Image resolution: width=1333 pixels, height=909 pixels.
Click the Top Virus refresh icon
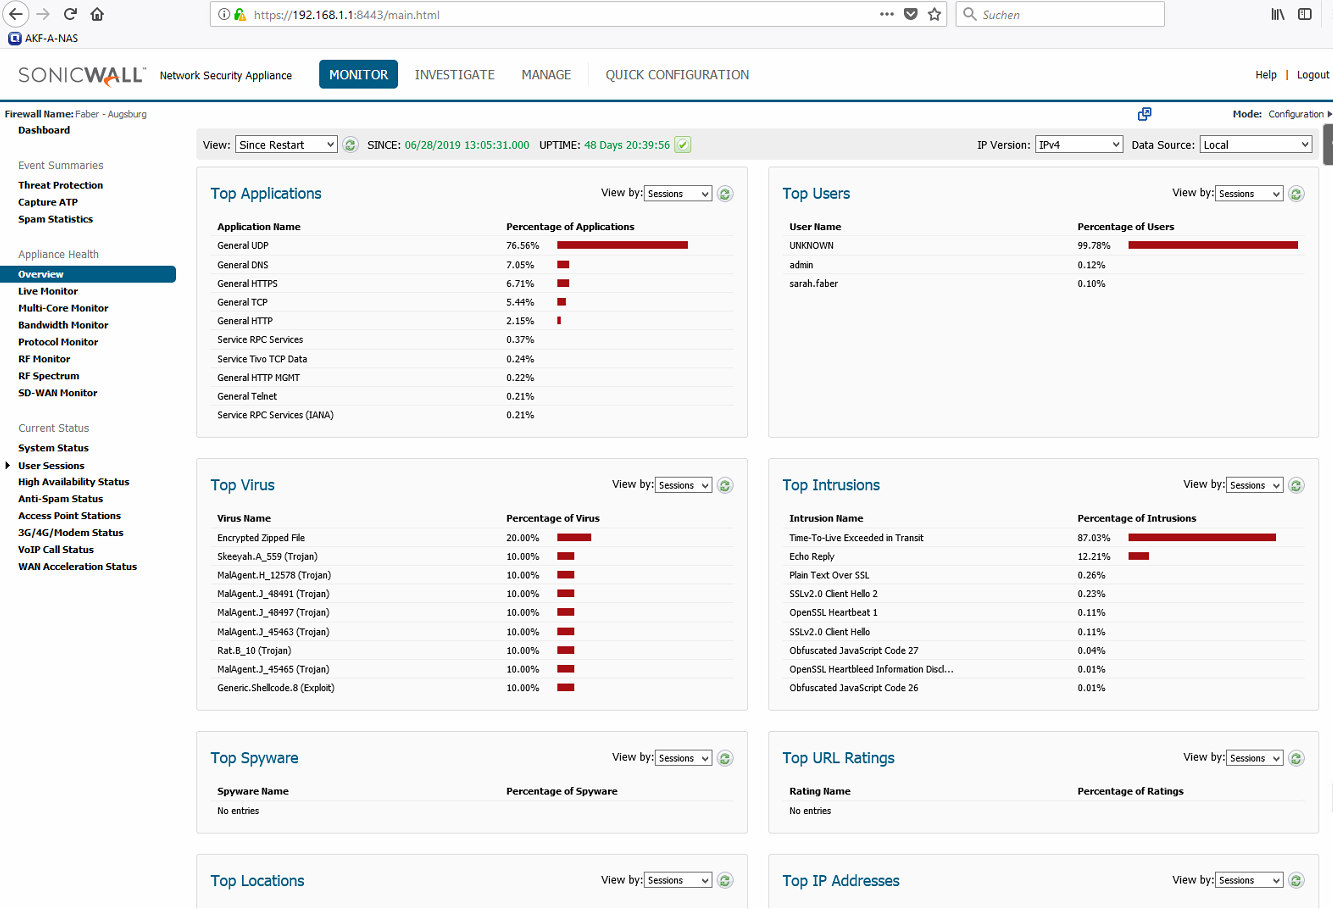[x=726, y=485]
